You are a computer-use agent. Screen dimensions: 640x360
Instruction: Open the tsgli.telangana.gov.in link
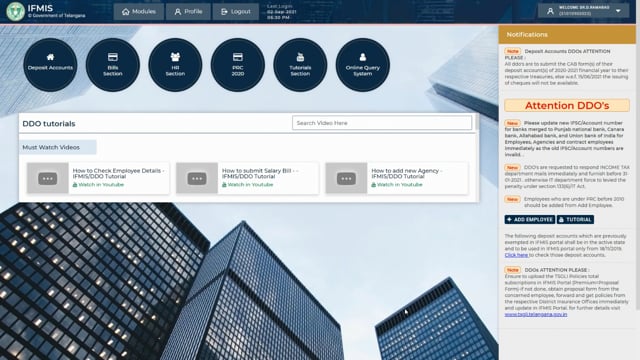click(536, 315)
